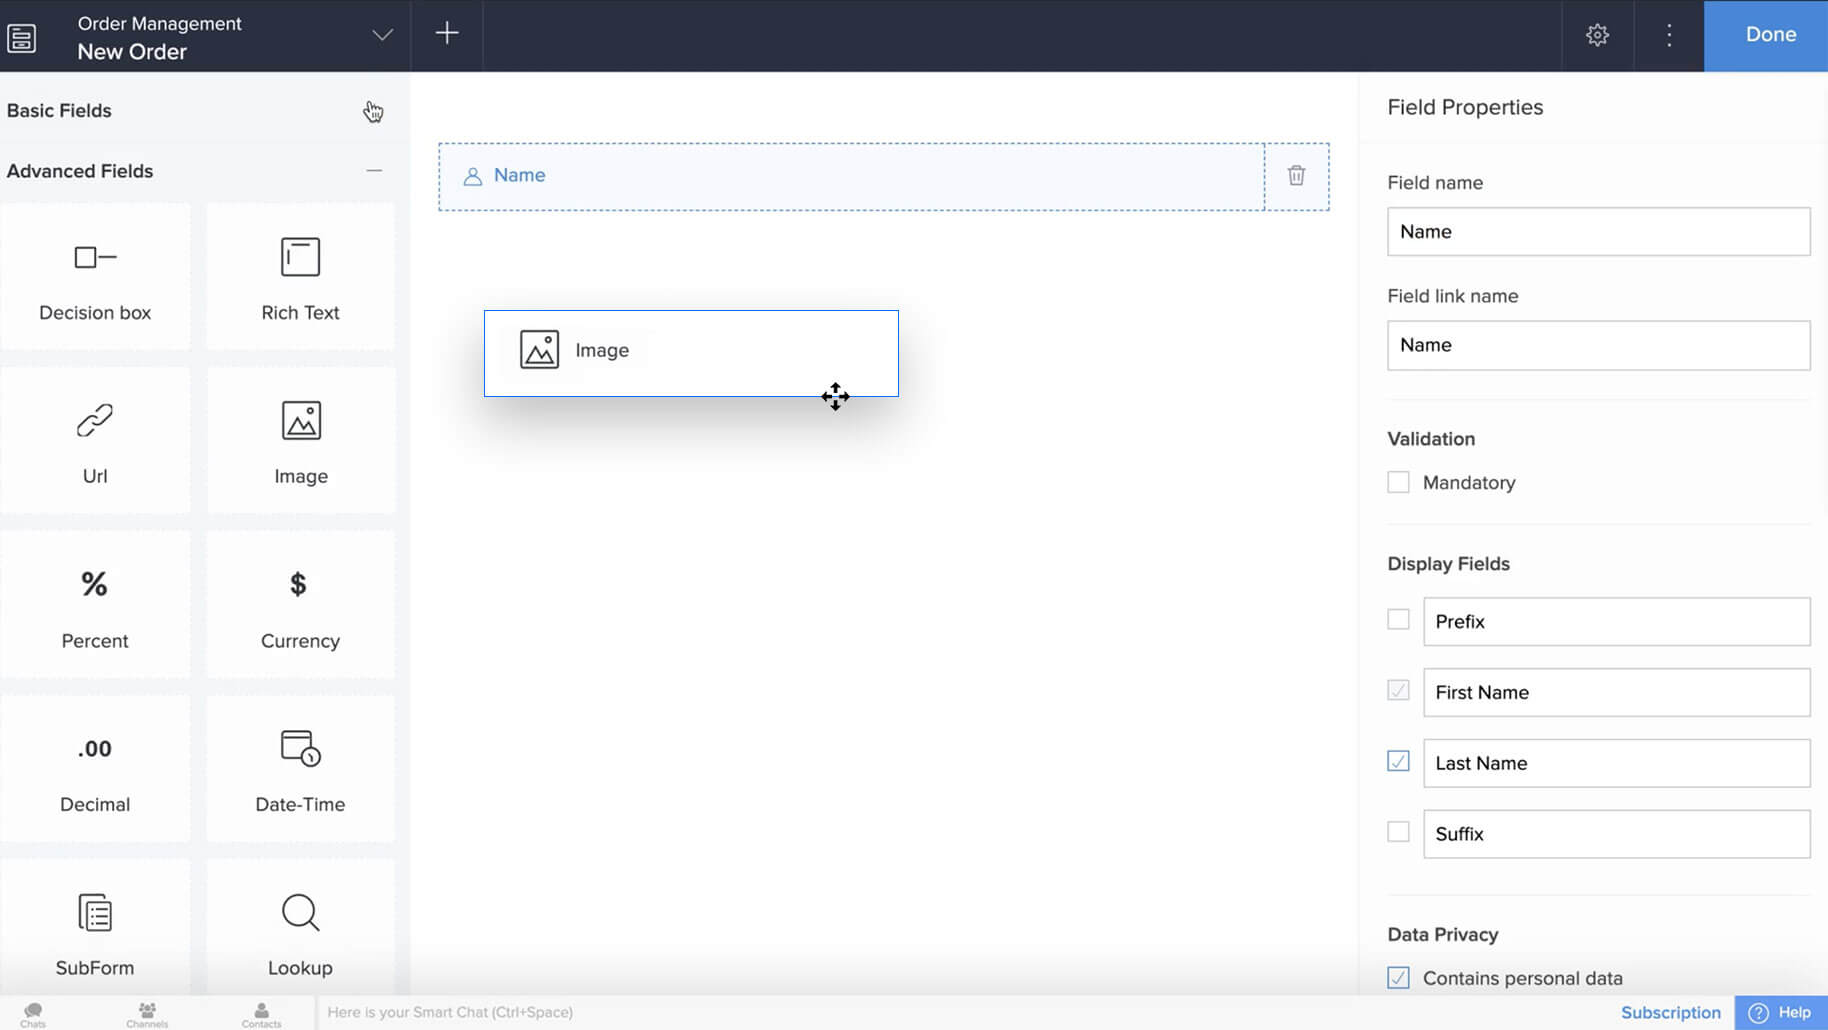This screenshot has width=1828, height=1030.
Task: Uncheck the Last Name display checkbox
Action: click(1398, 762)
